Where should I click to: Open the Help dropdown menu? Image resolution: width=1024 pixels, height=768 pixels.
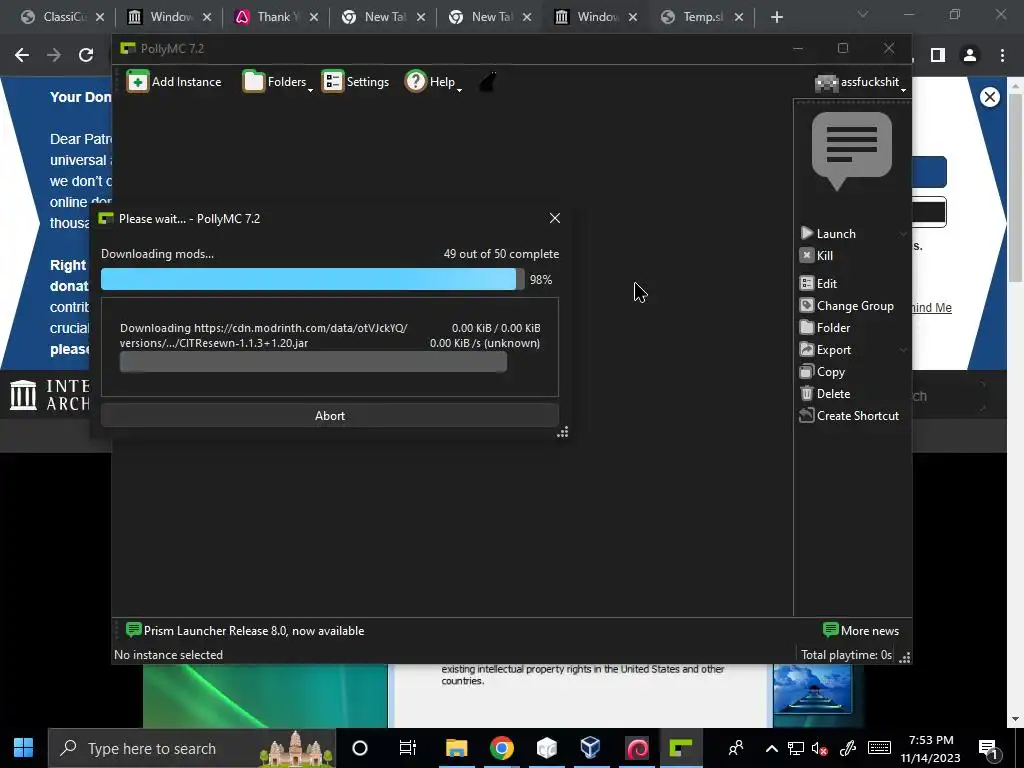tap(433, 82)
